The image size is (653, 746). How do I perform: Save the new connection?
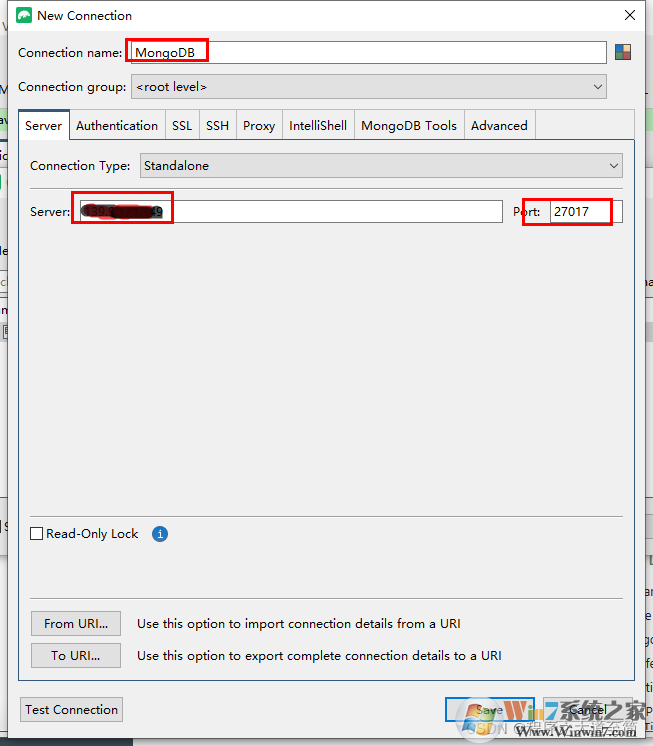click(x=490, y=709)
